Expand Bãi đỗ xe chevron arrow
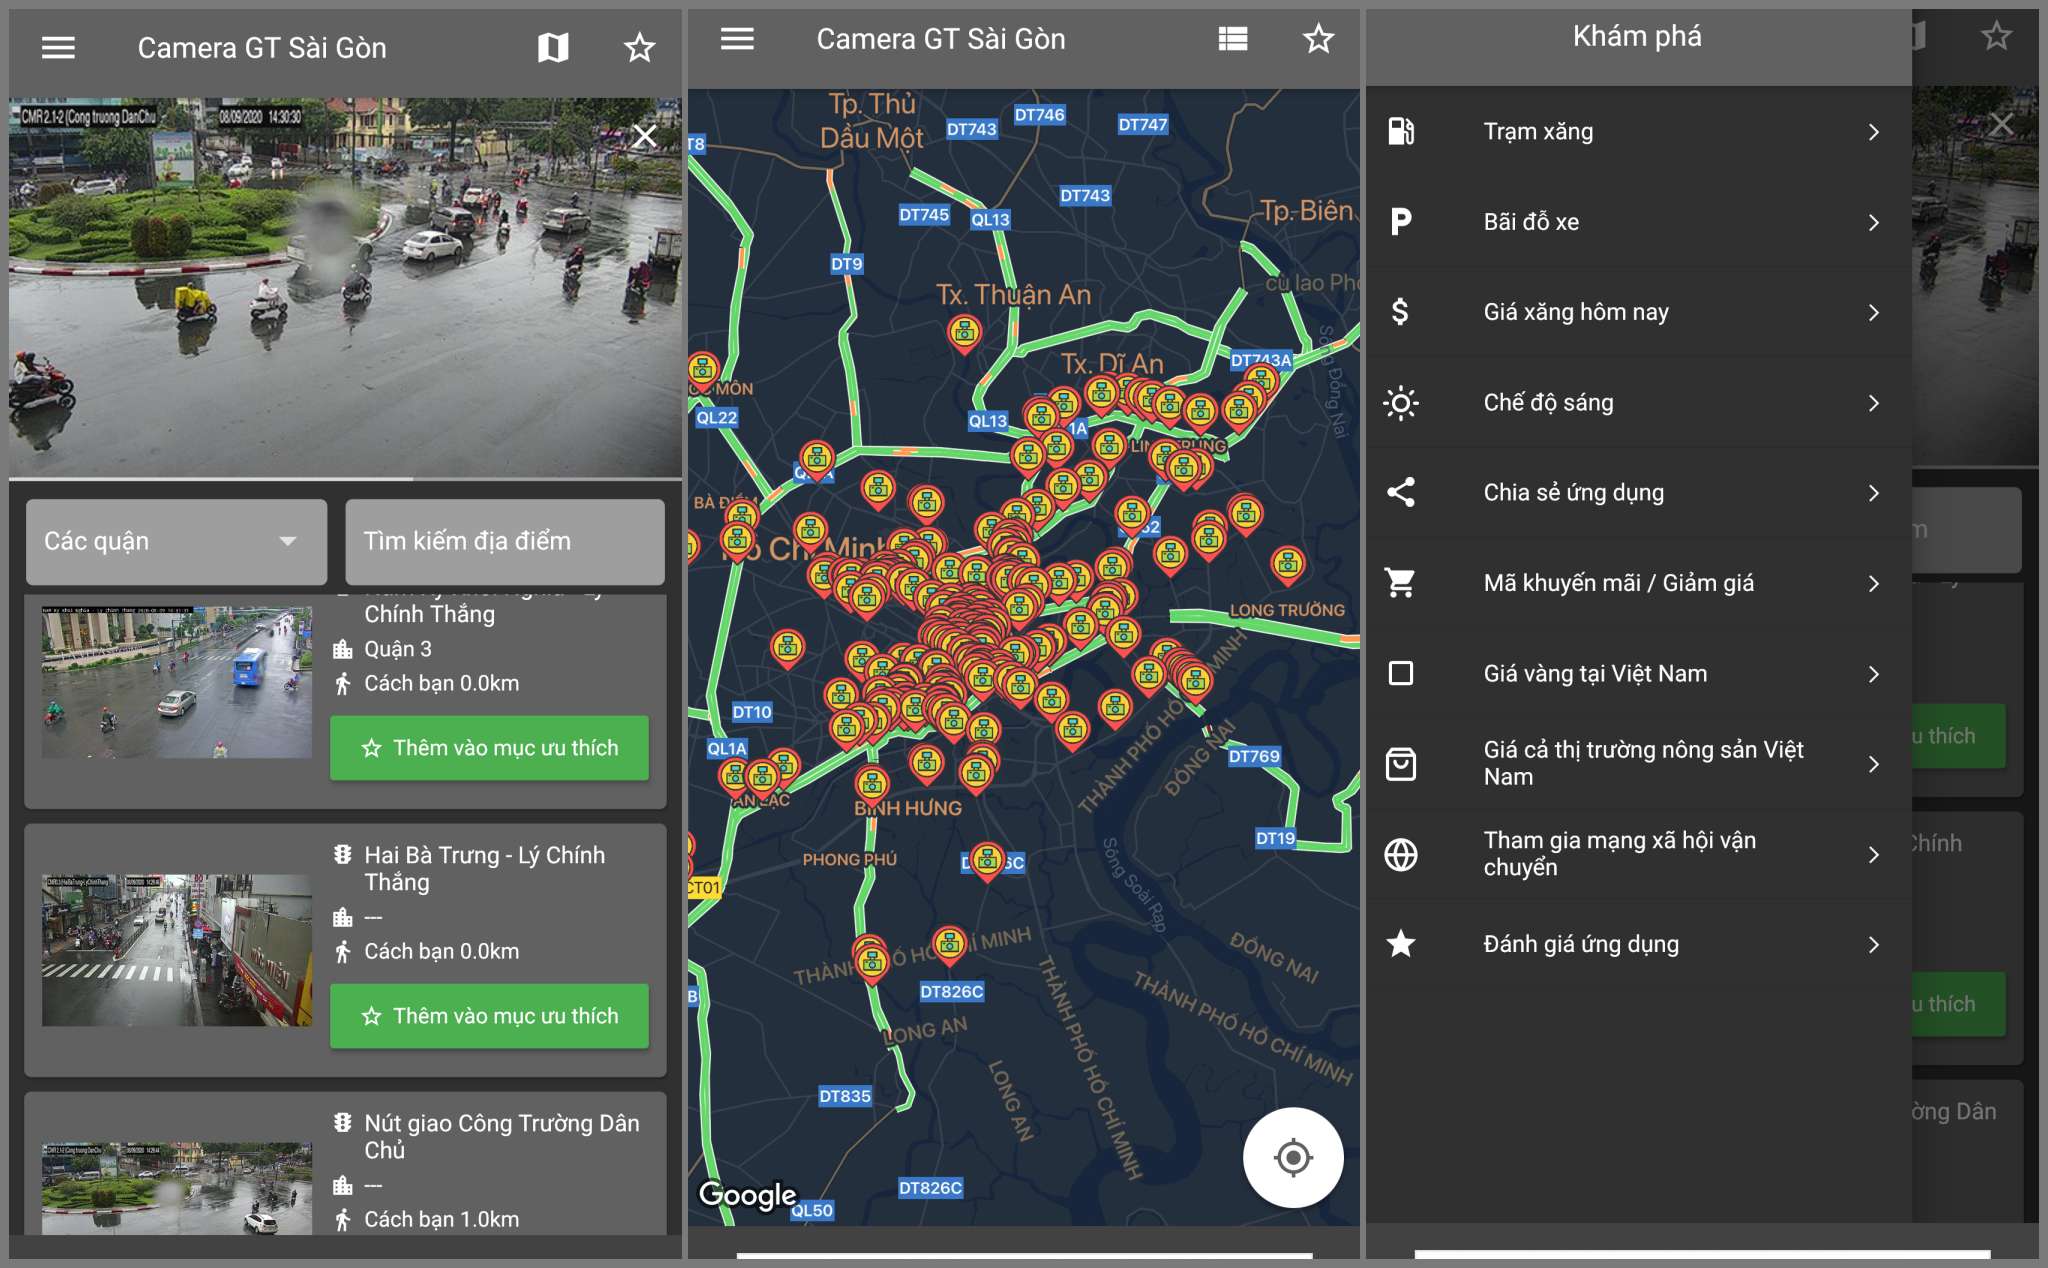This screenshot has height=1268, width=2048. (x=1874, y=222)
